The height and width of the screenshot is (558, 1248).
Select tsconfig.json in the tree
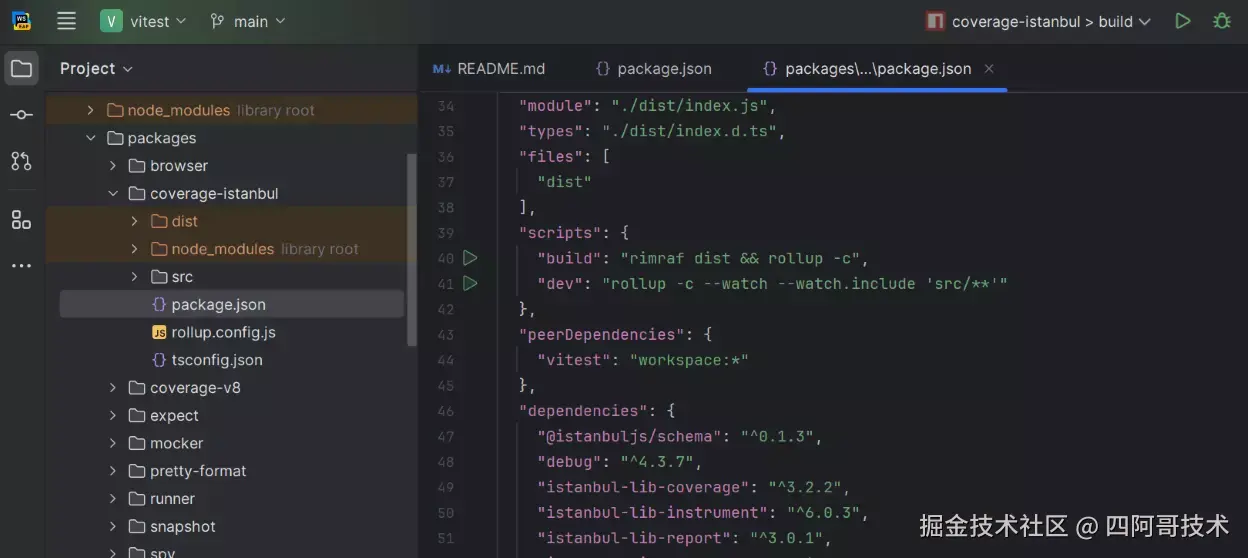click(232, 360)
